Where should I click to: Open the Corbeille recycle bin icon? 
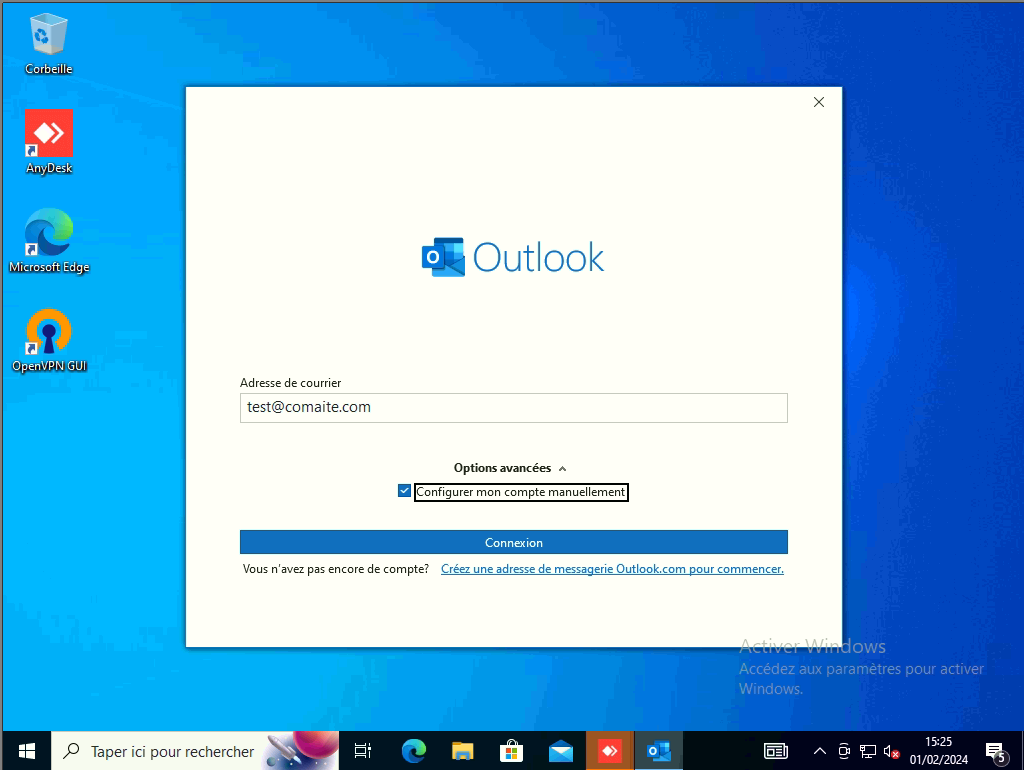48,44
